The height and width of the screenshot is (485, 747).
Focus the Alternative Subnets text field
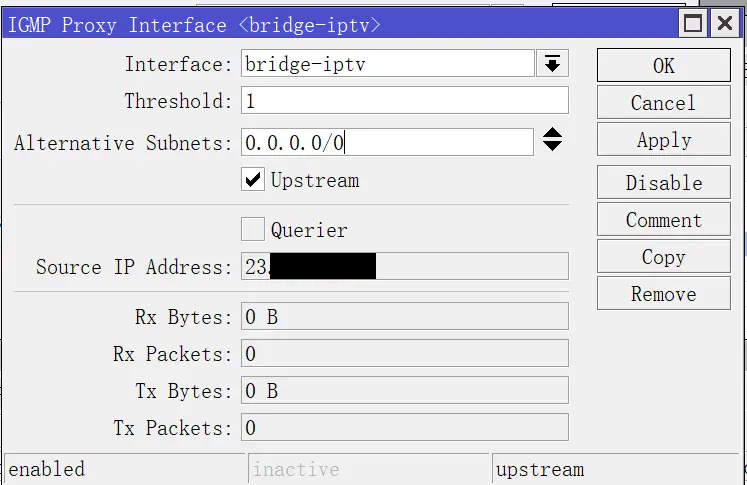click(x=387, y=141)
